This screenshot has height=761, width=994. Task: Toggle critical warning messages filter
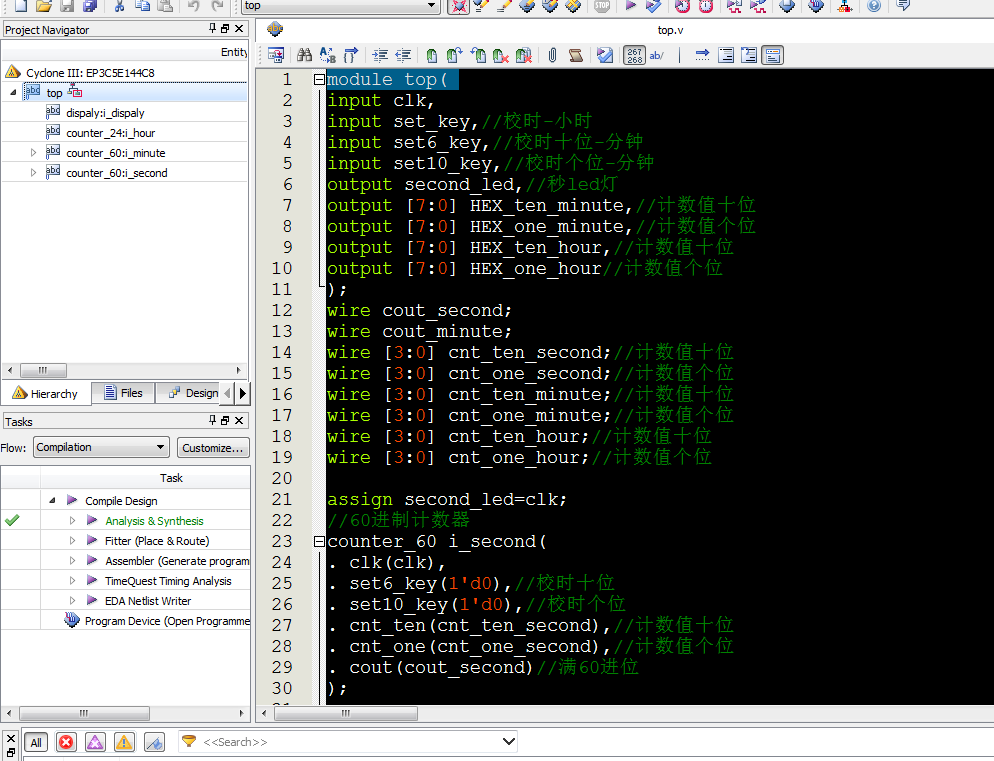pyautogui.click(x=95, y=742)
